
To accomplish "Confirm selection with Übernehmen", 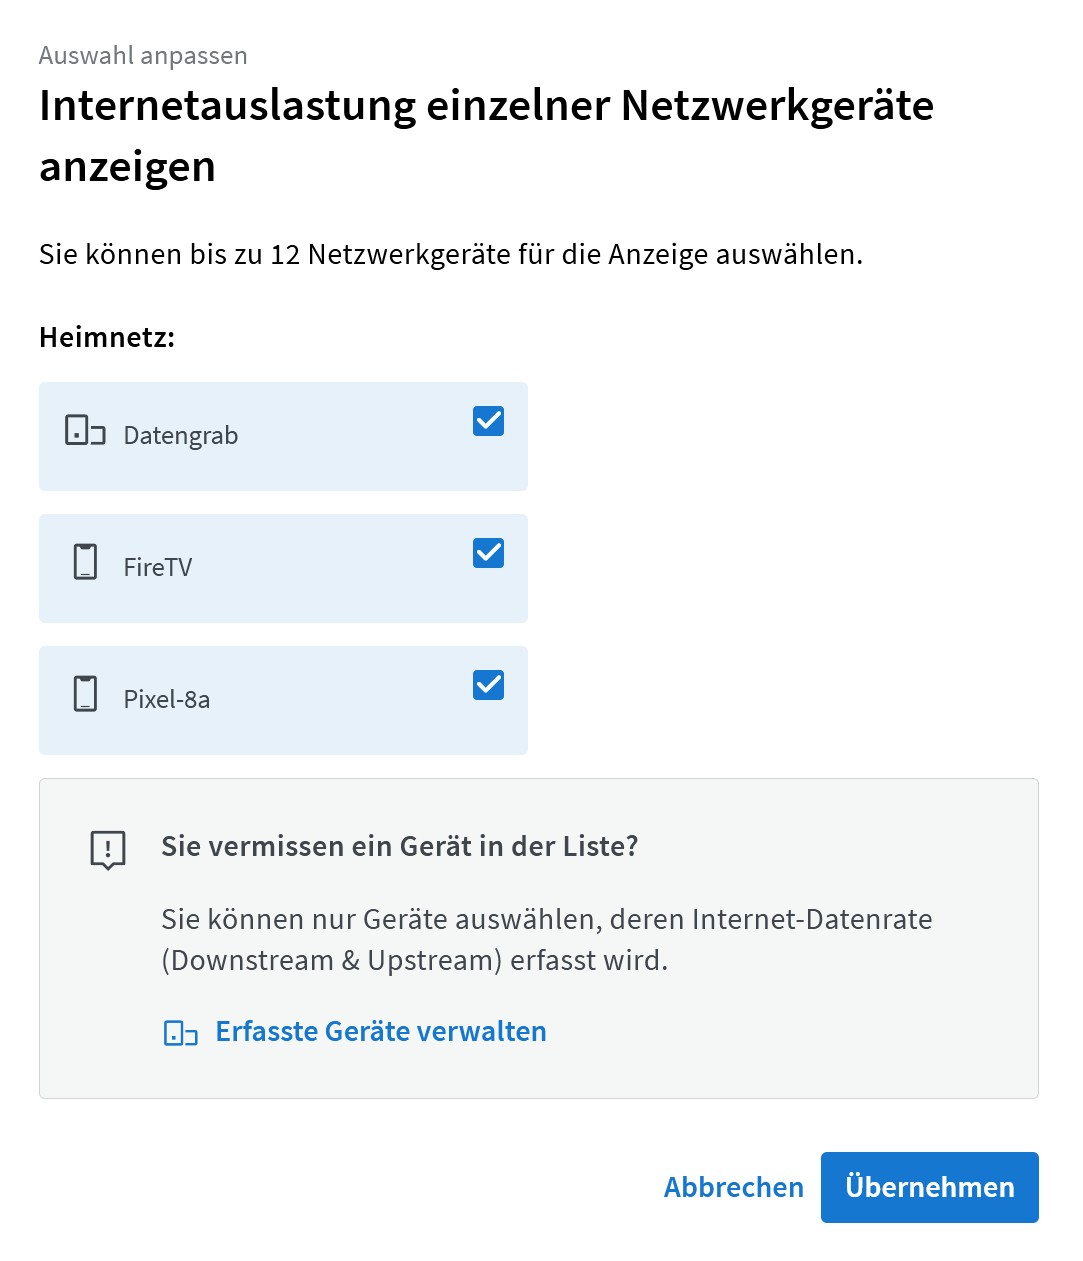I will pos(929,1187).
